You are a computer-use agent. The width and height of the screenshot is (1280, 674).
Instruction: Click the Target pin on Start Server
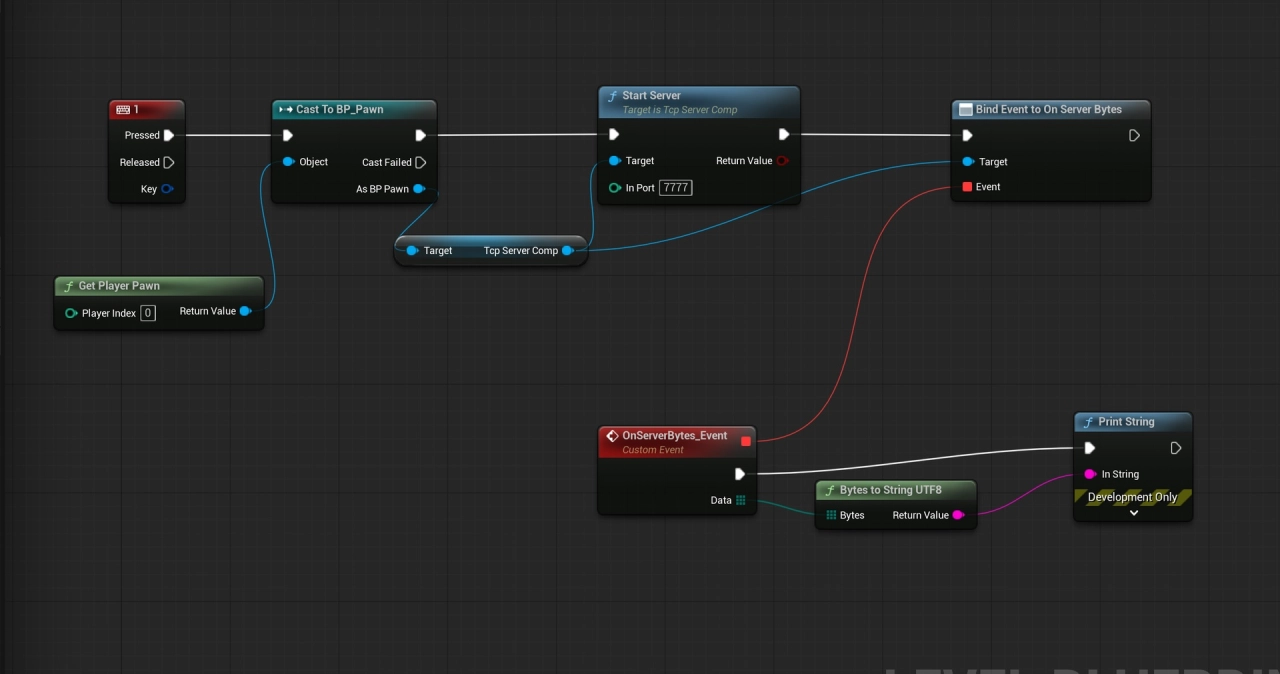pyautogui.click(x=614, y=161)
